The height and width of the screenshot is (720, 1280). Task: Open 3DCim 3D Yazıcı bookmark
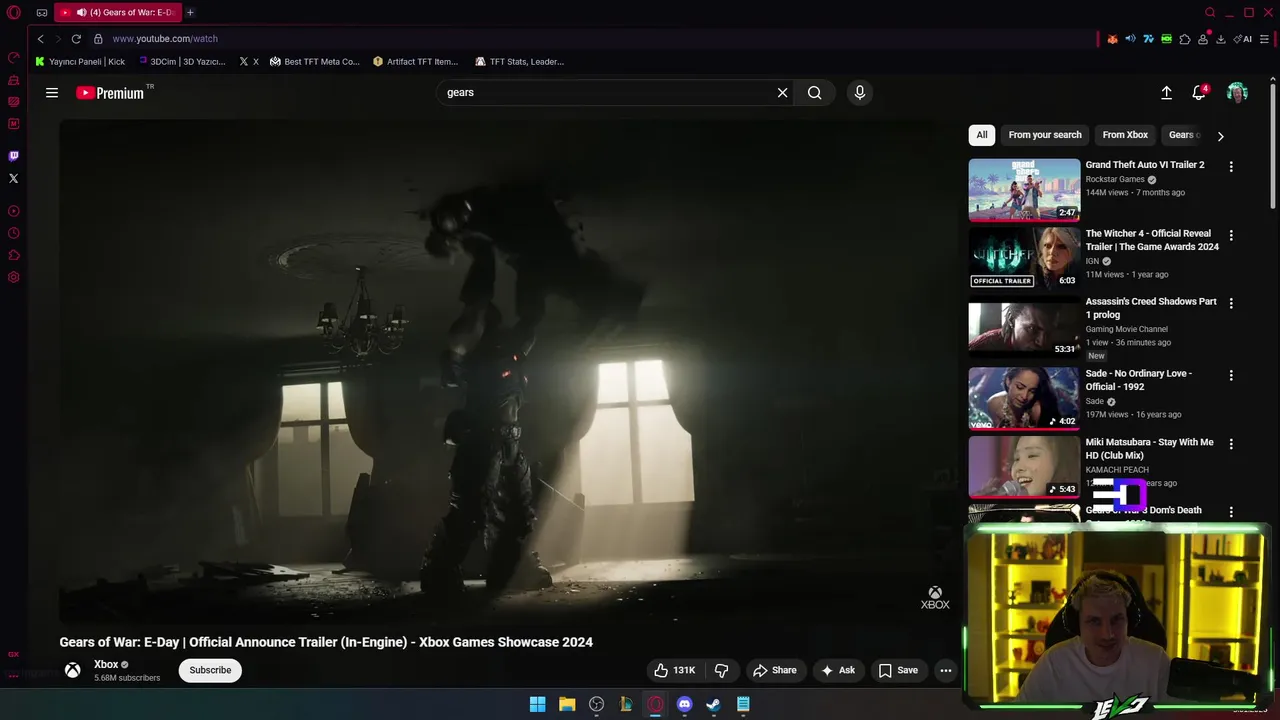pos(183,62)
